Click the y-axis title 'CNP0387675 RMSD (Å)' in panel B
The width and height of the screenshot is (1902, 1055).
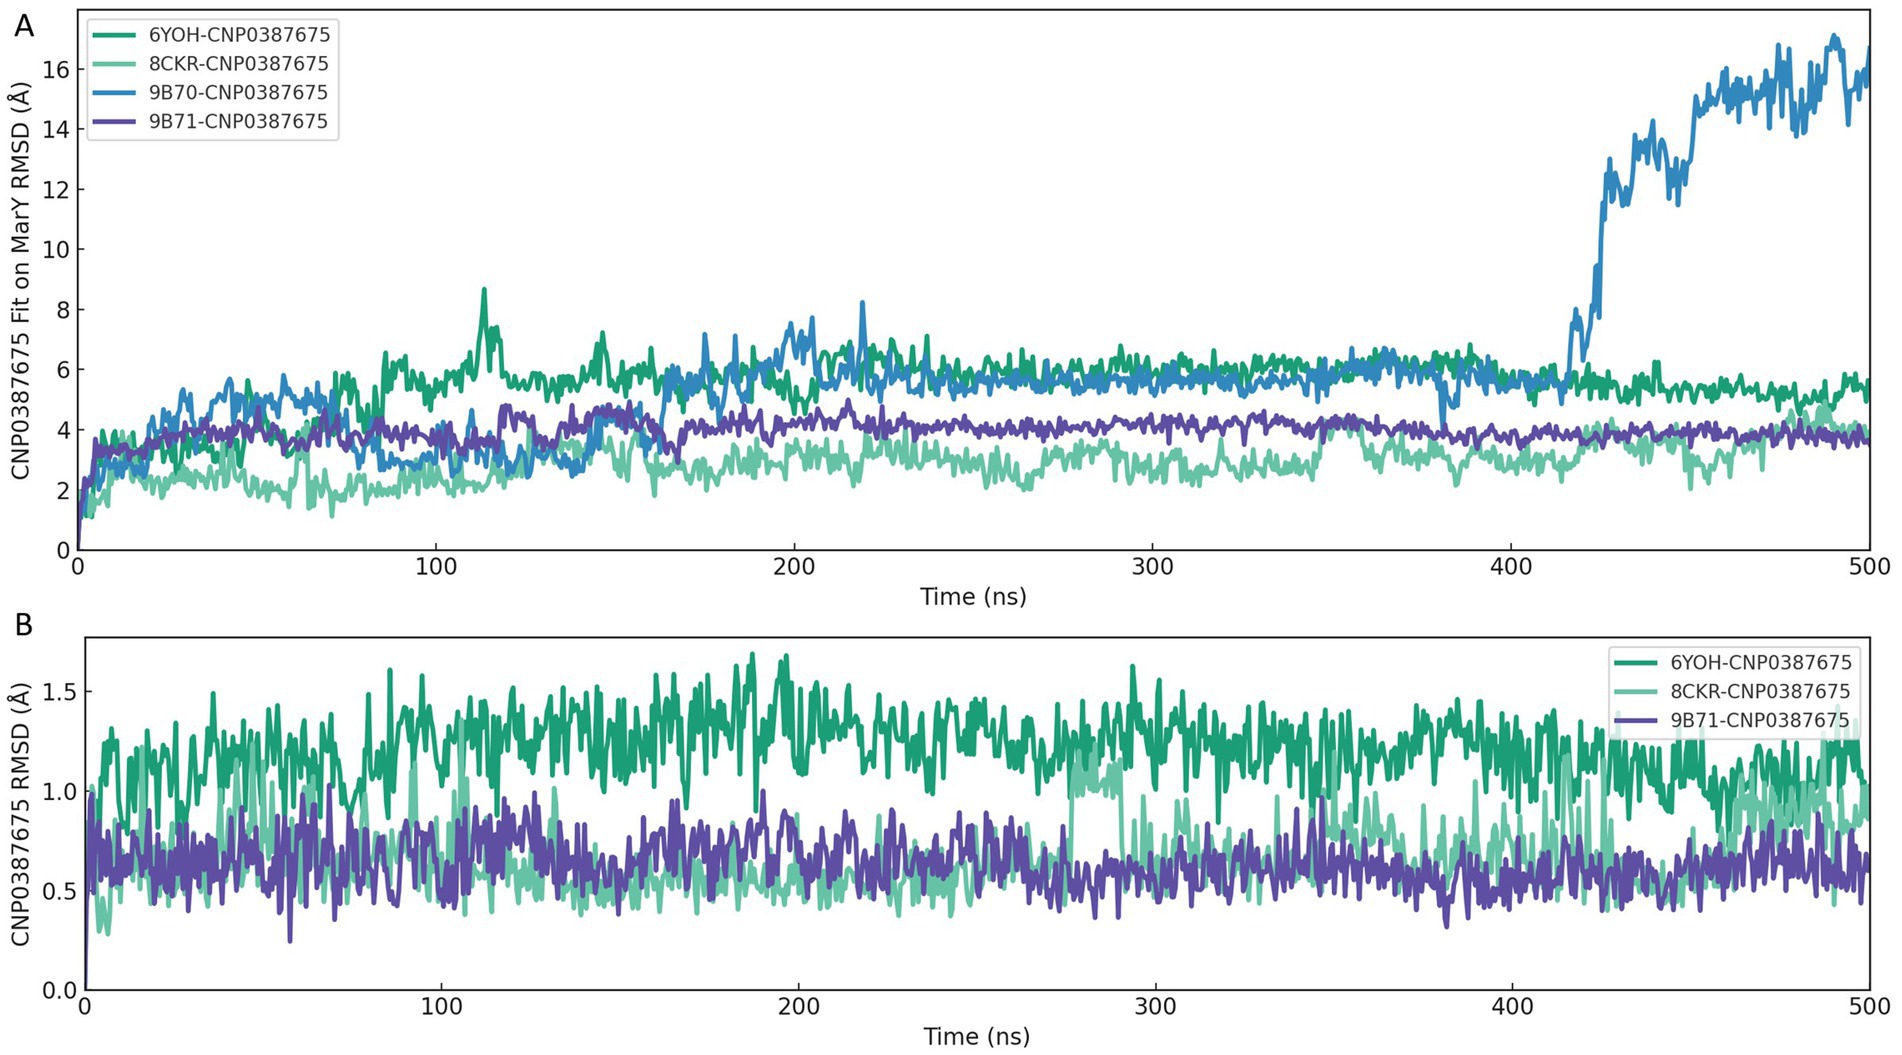point(20,814)
